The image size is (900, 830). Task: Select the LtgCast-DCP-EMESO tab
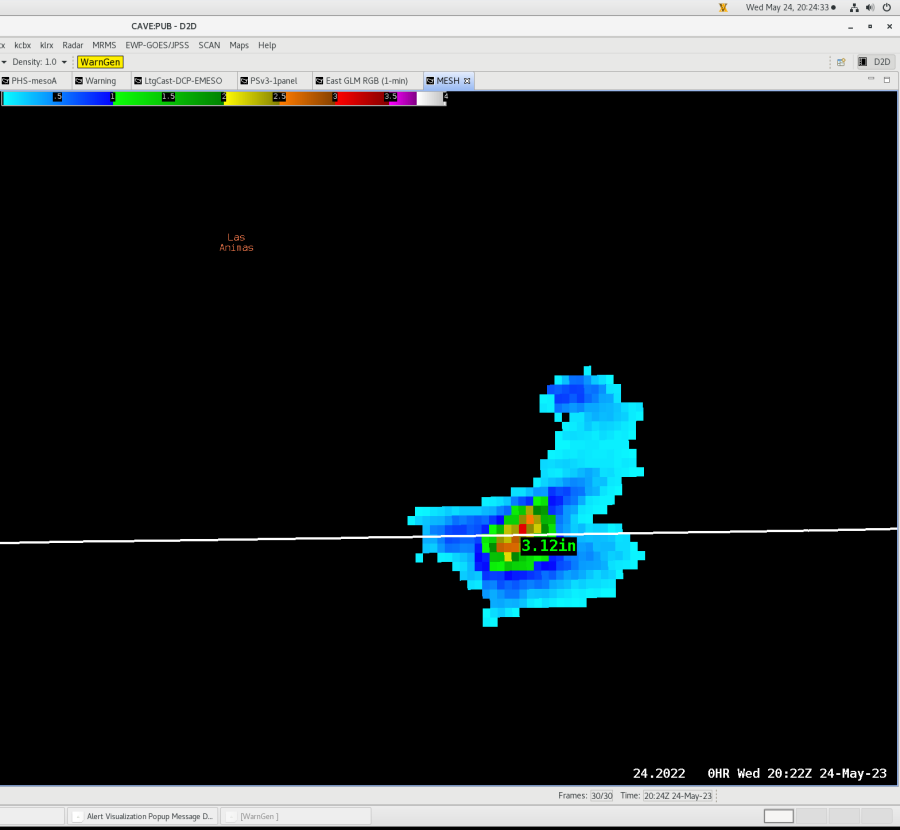pos(182,81)
